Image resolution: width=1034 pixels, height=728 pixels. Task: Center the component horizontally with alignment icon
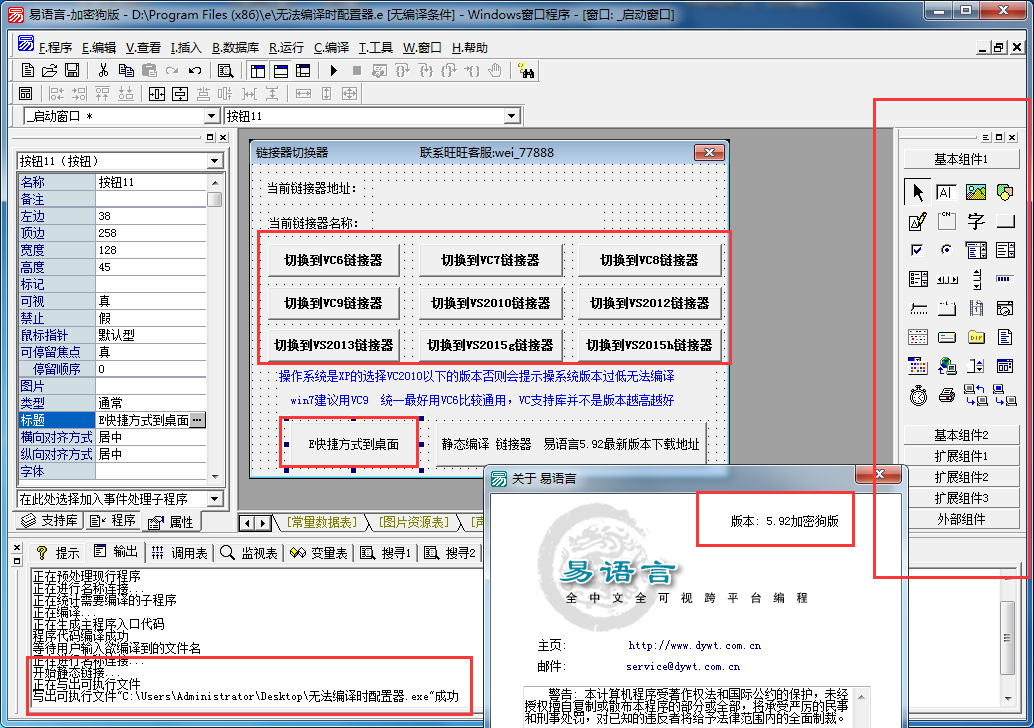[156, 94]
